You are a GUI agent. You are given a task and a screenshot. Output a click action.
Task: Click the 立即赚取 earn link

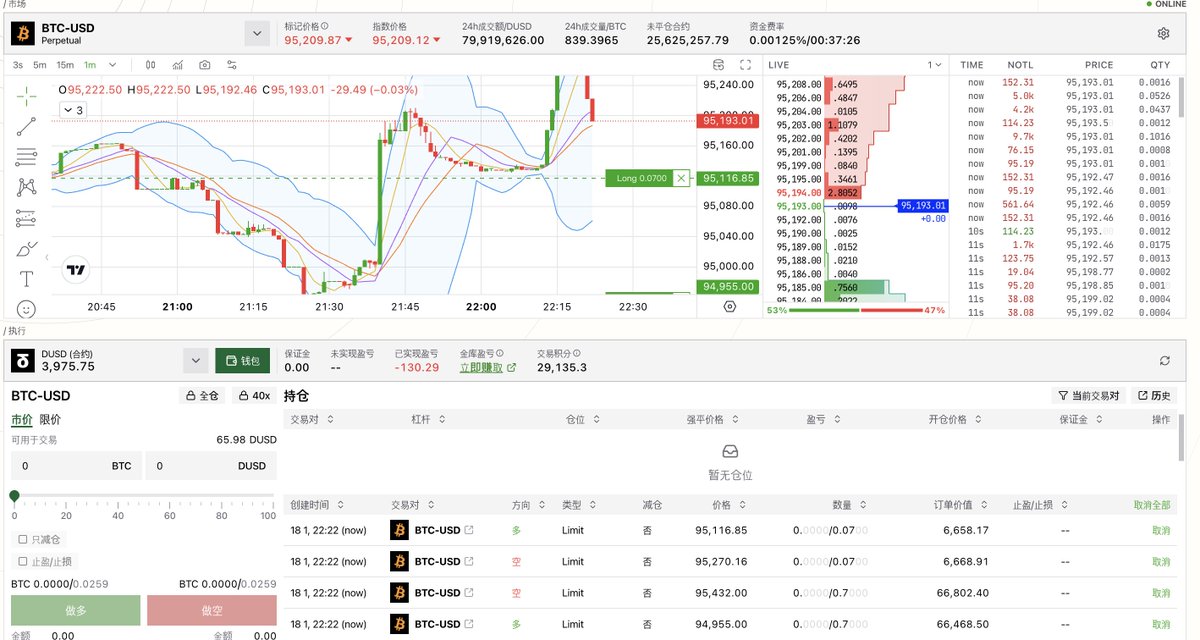point(487,368)
